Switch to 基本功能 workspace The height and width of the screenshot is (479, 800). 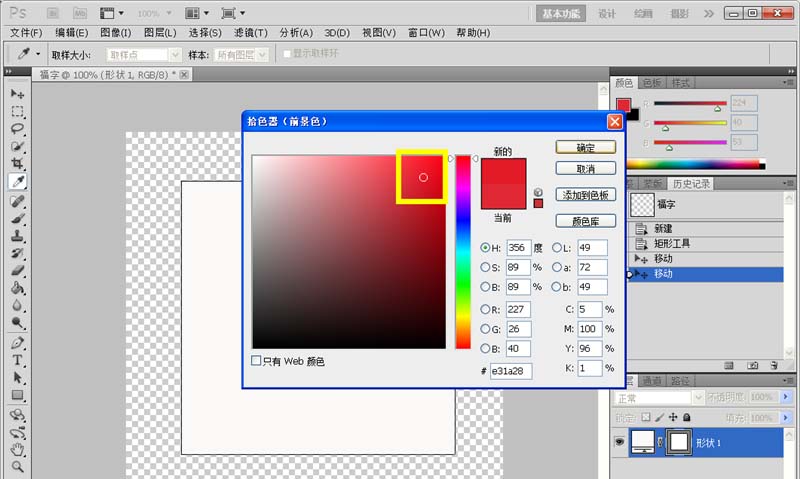[x=561, y=14]
